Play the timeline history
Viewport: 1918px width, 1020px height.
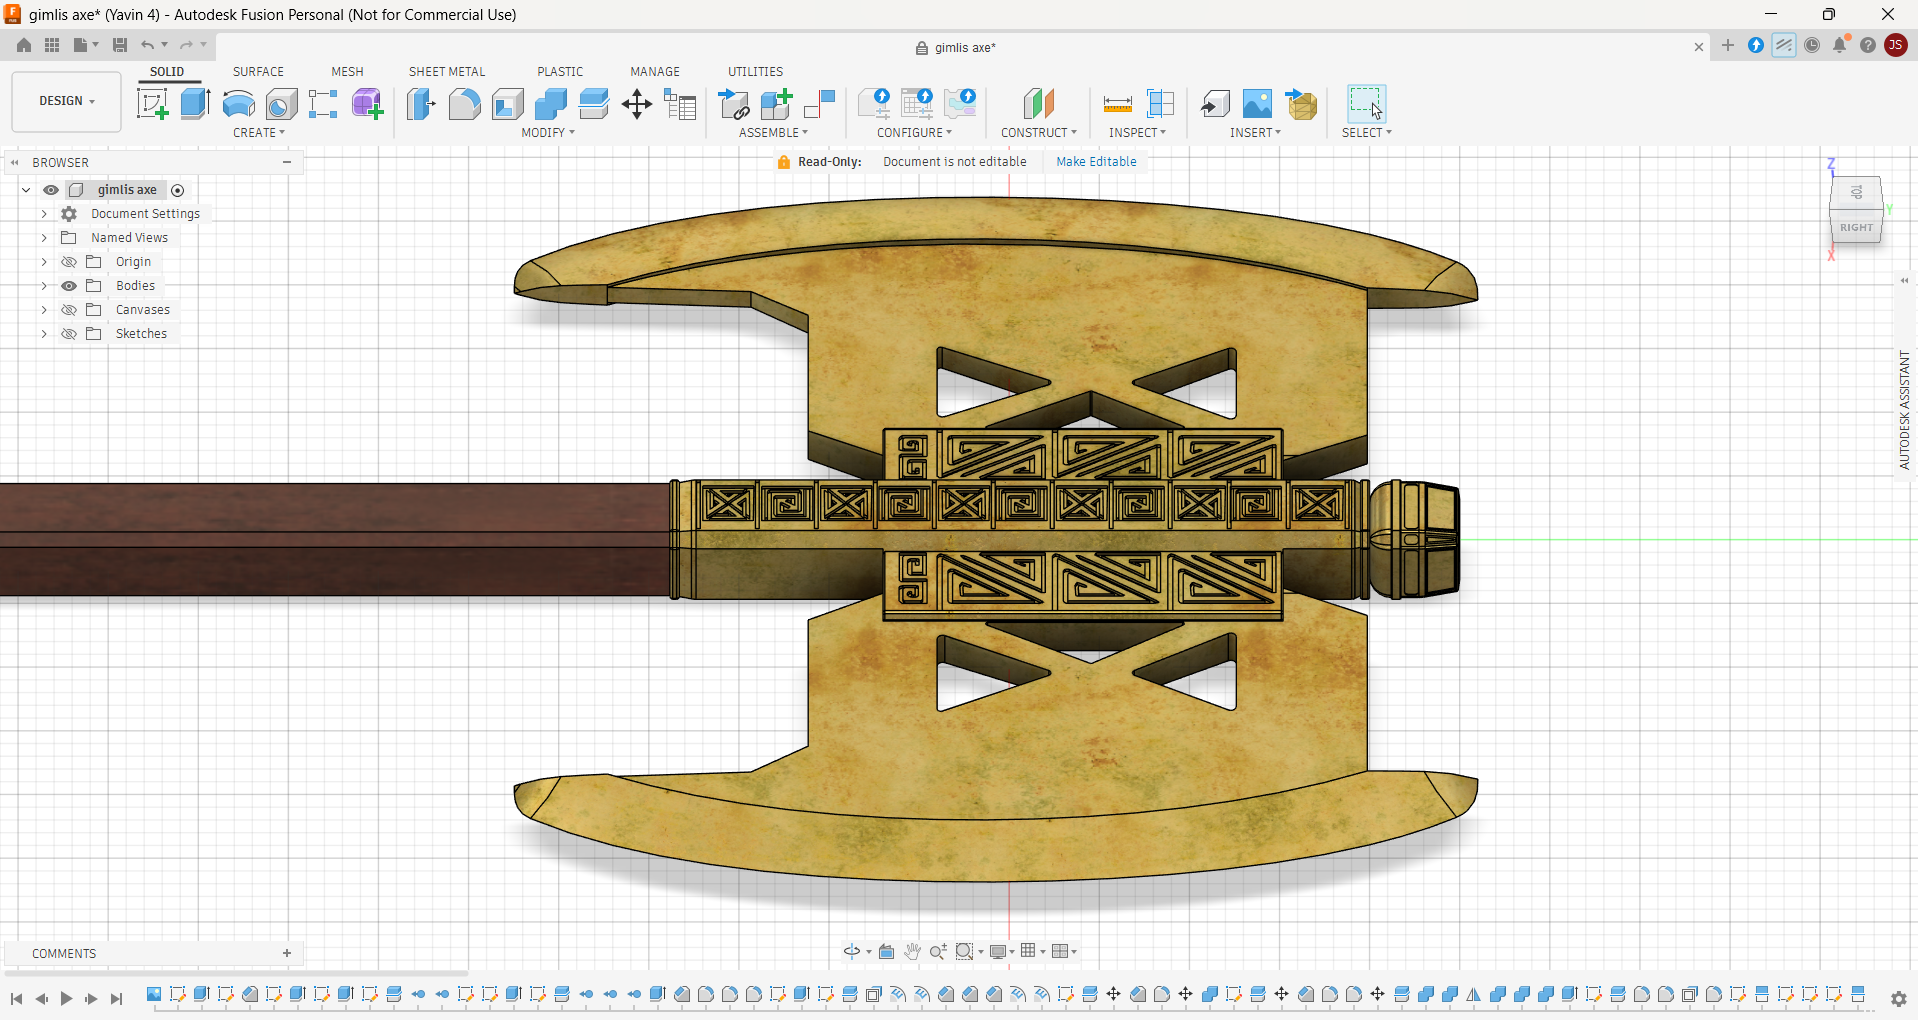pos(66,998)
